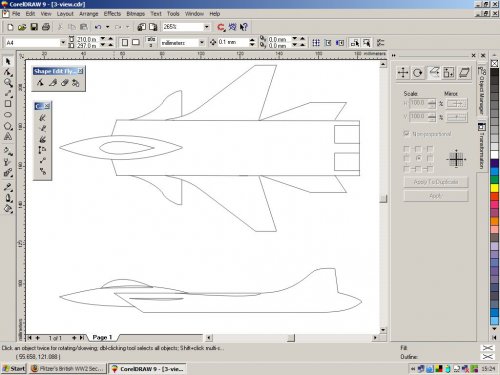
Task: Select the Shape tool in the toolbox
Action: 8,72
